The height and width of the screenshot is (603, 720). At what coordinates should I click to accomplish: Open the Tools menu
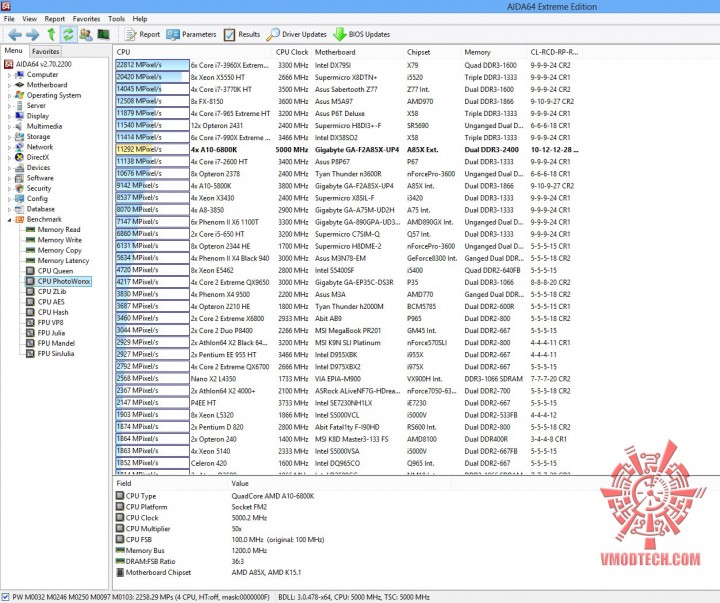coord(116,19)
